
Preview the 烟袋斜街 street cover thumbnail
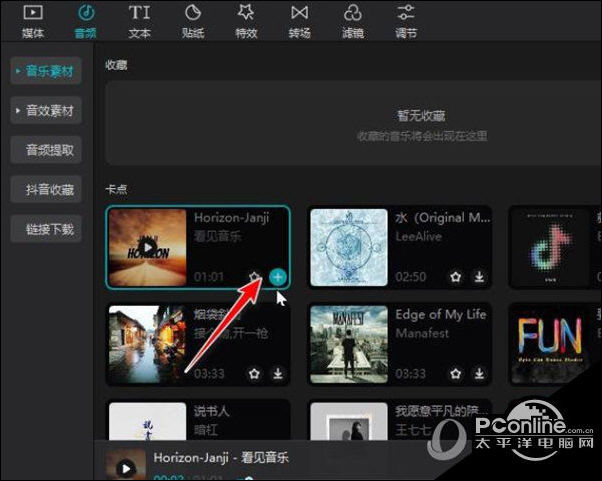147,344
